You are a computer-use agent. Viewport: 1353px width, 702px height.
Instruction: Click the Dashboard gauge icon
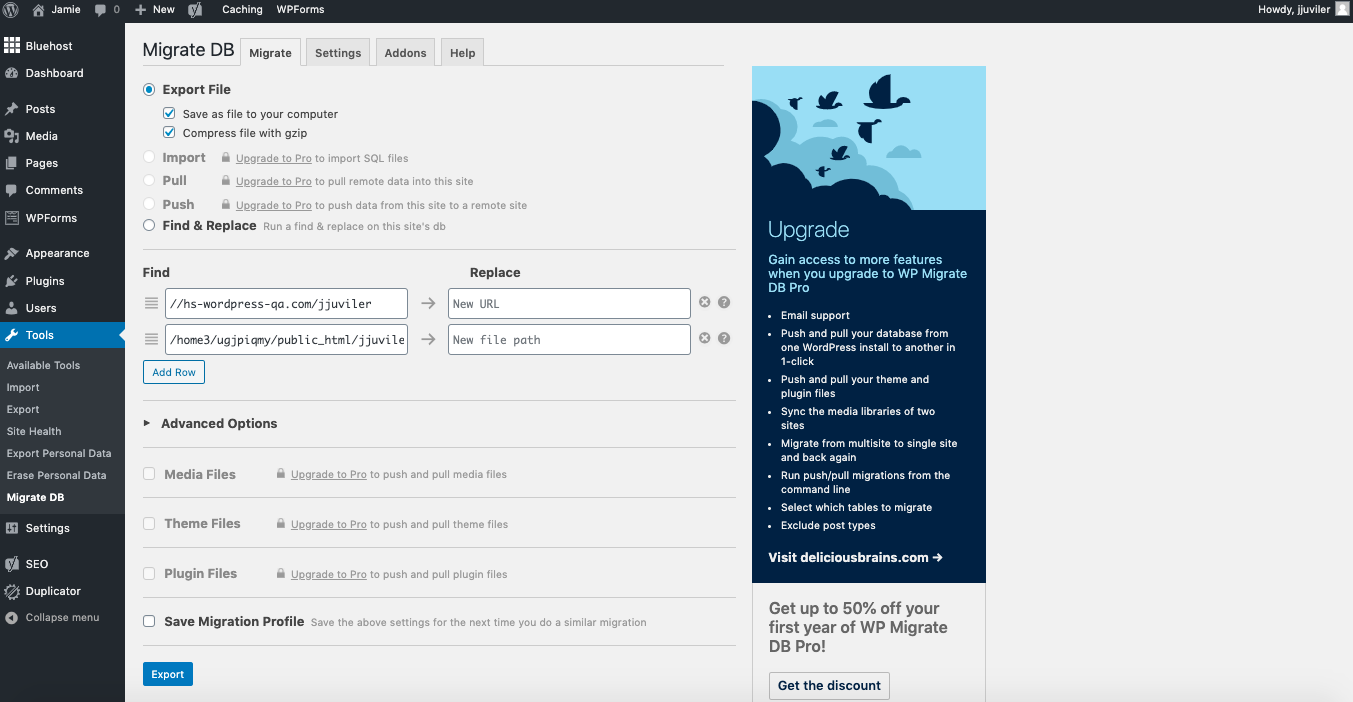[12, 73]
